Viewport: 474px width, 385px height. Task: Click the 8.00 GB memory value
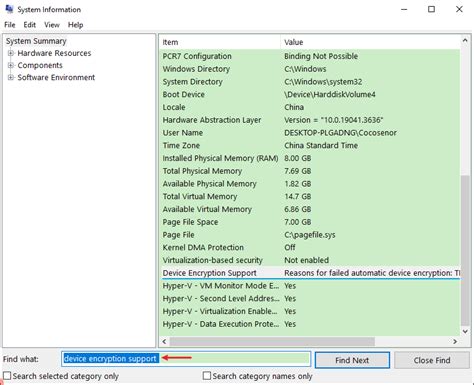click(298, 158)
